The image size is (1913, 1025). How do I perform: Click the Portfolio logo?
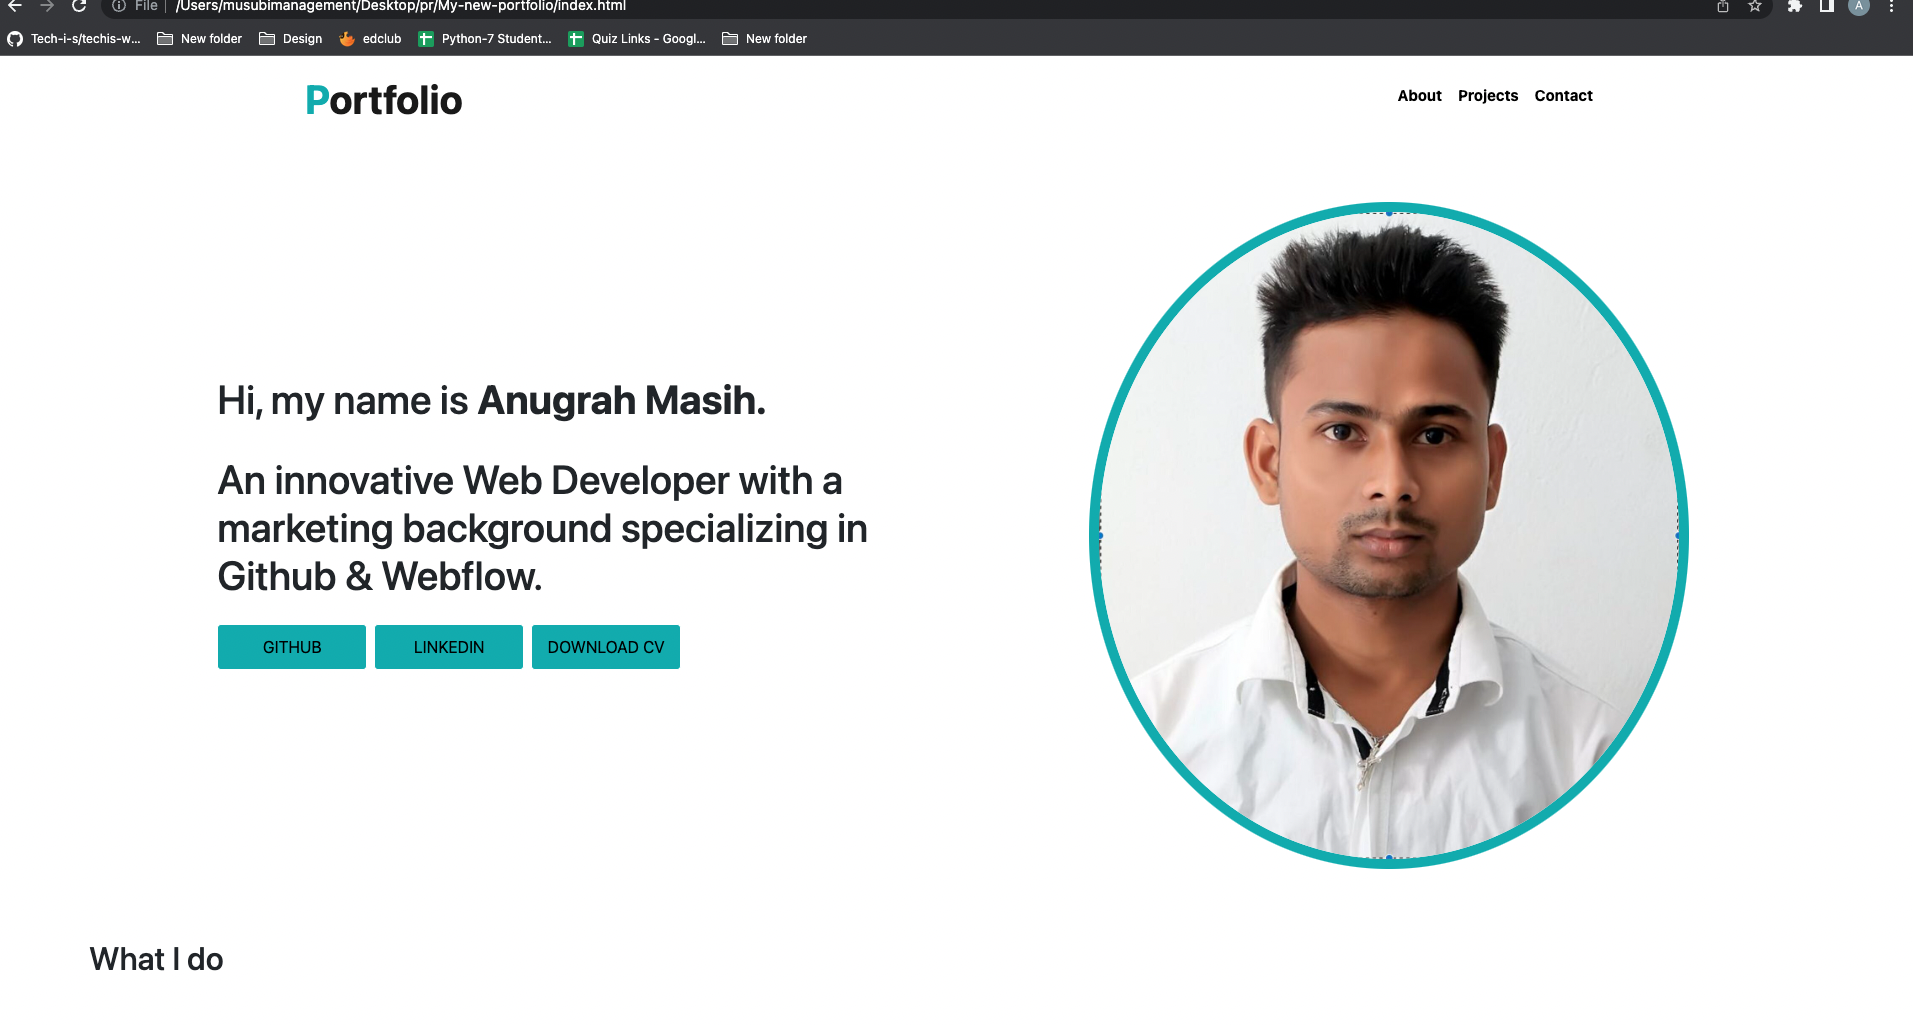point(384,100)
